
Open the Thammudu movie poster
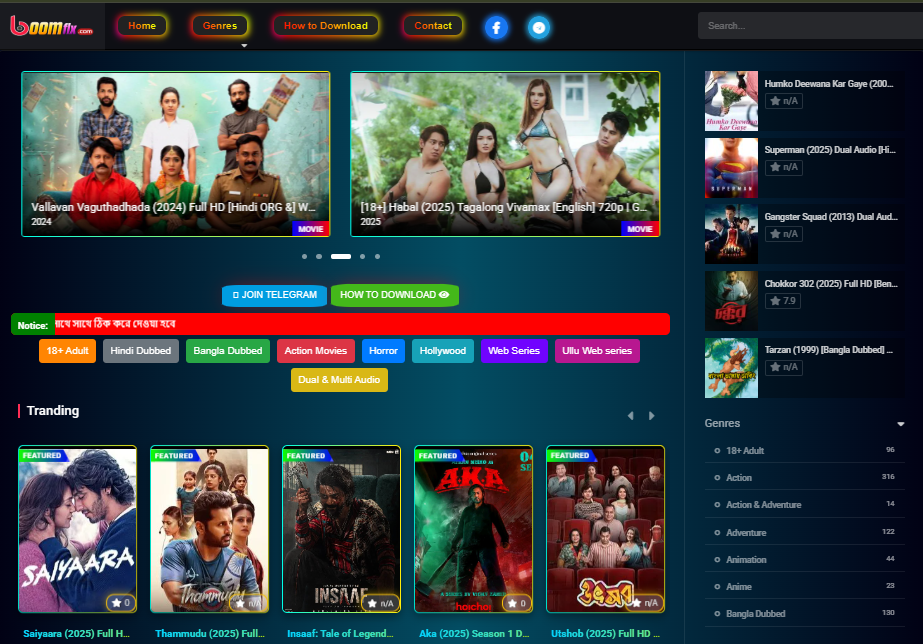[210, 529]
